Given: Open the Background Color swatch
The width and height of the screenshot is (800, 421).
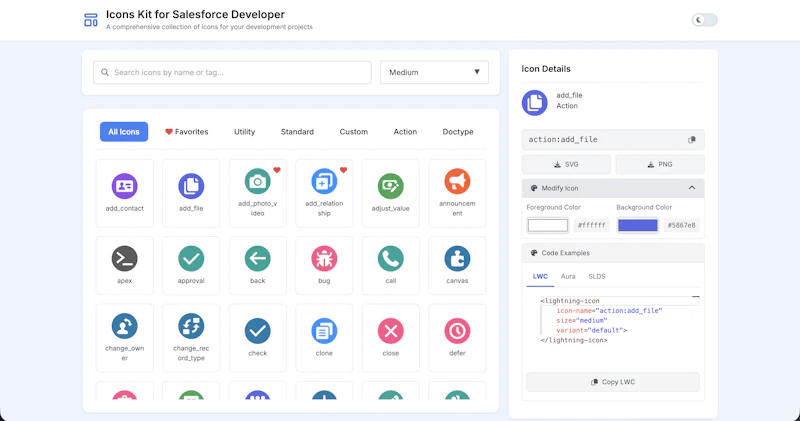Looking at the screenshot, I should coord(638,225).
